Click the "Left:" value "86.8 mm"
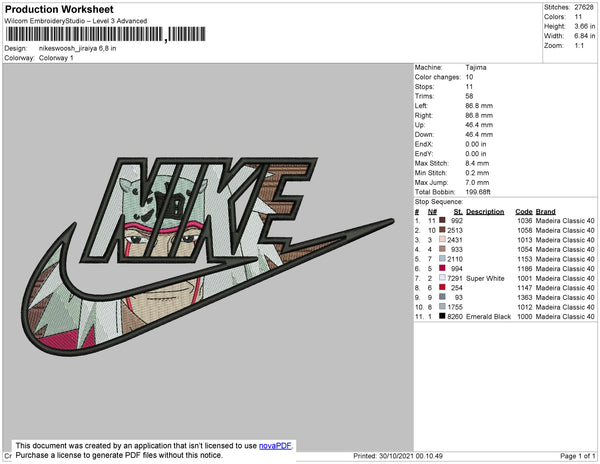Image resolution: width=600 pixels, height=464 pixels. click(479, 106)
